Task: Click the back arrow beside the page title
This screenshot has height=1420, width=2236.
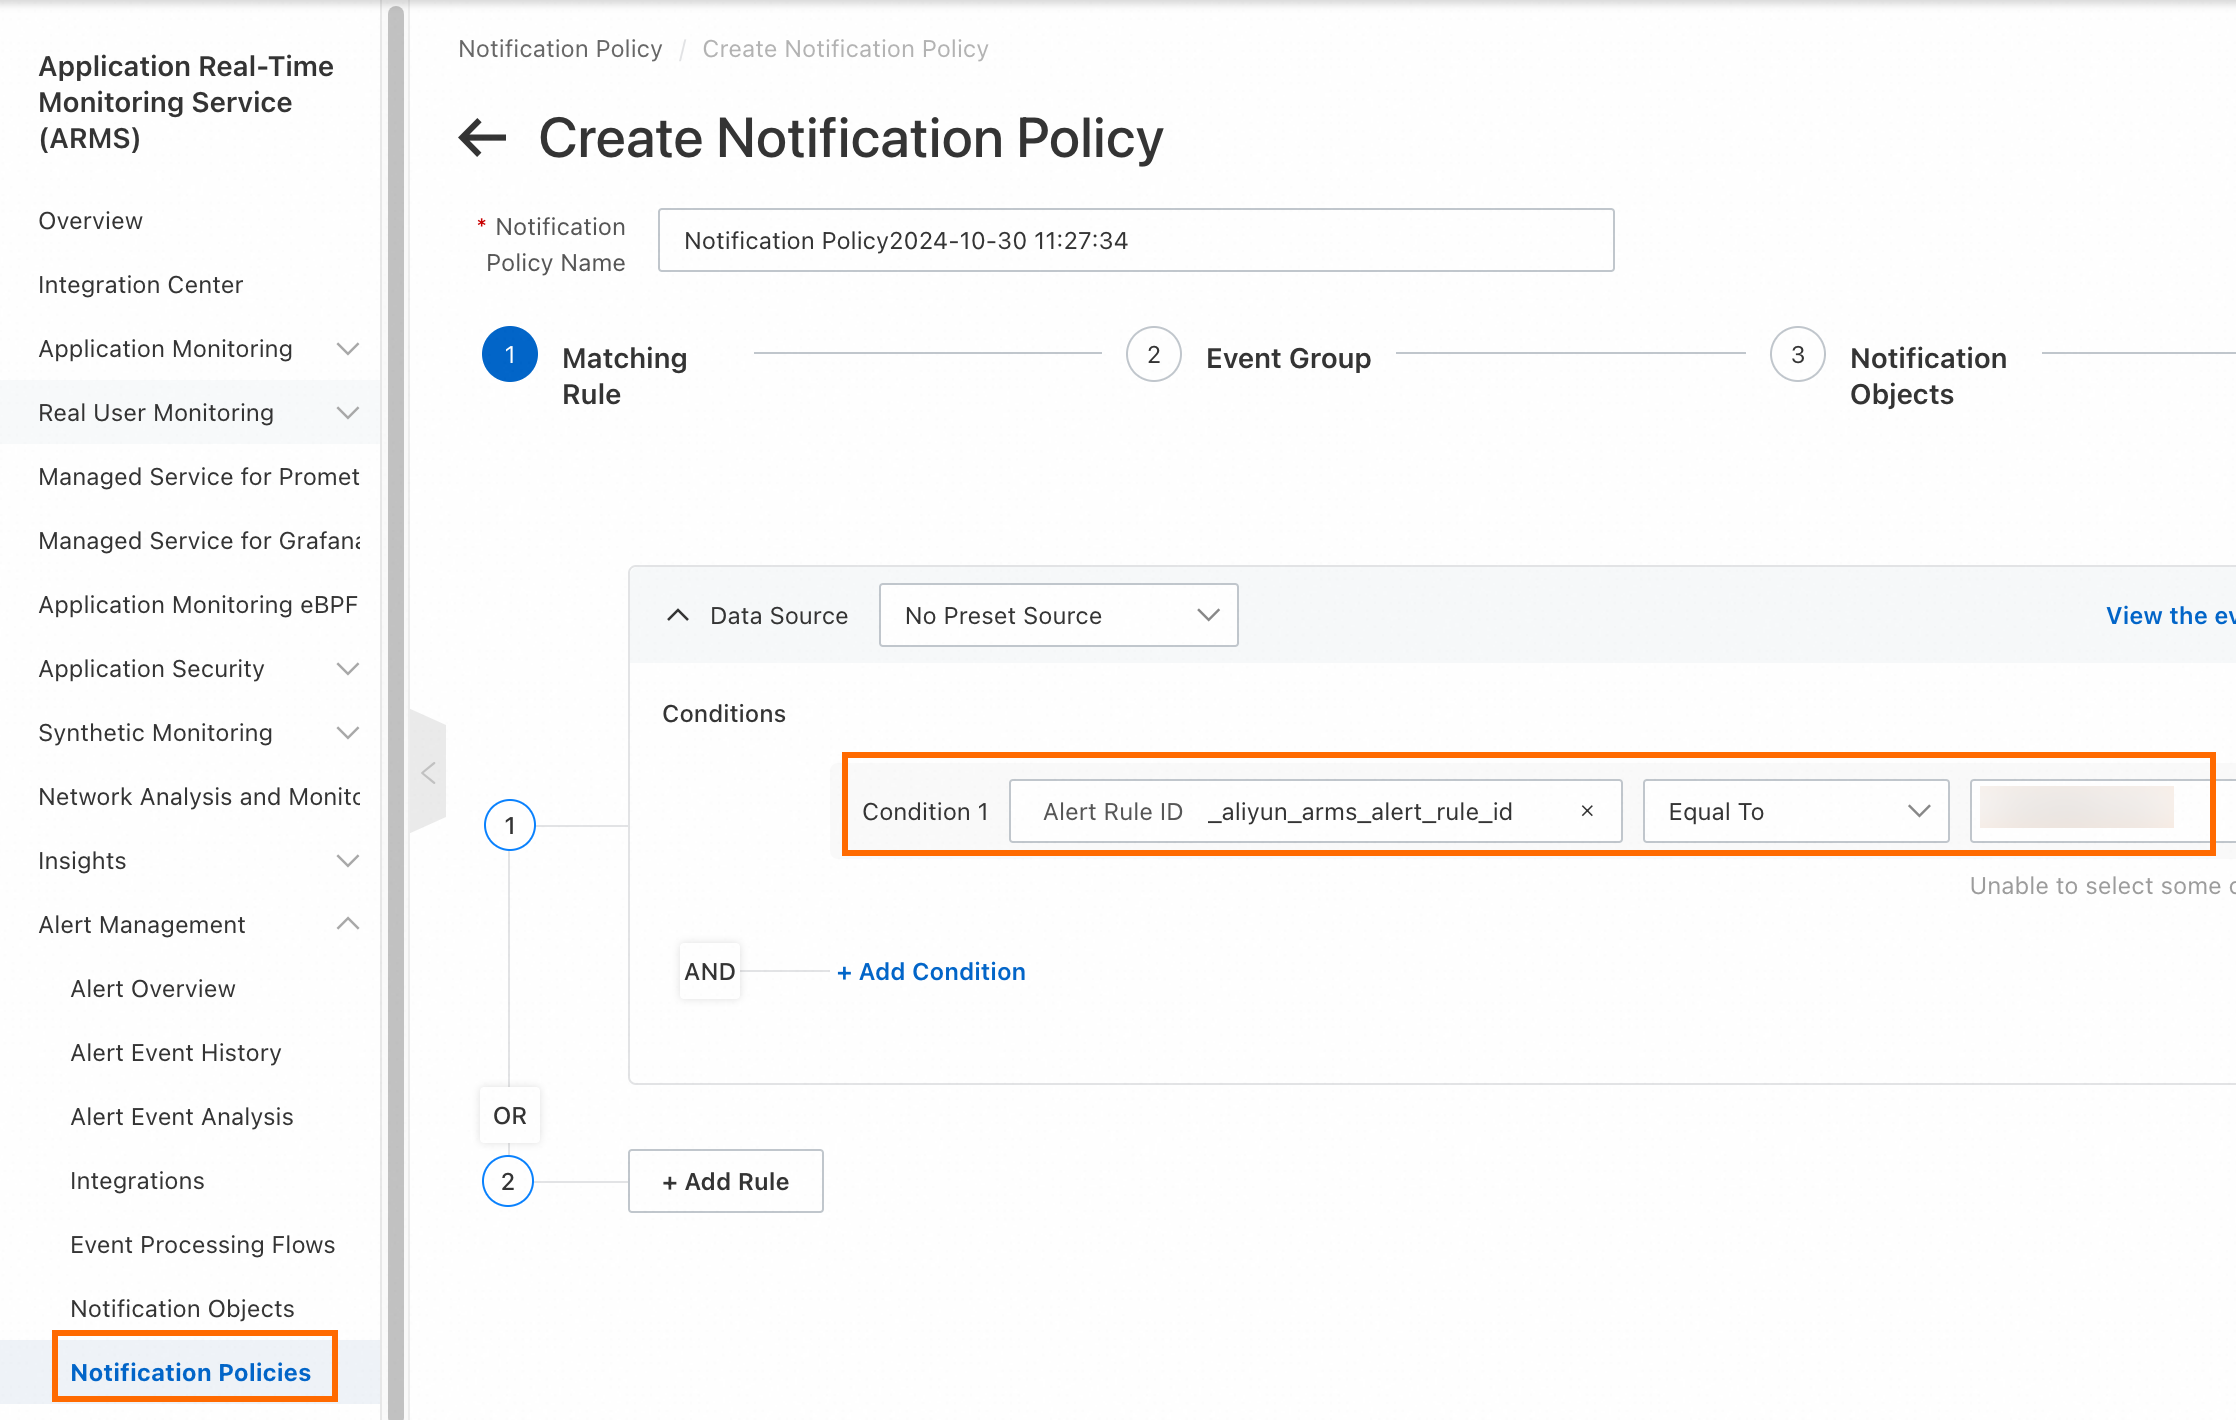Action: point(483,138)
